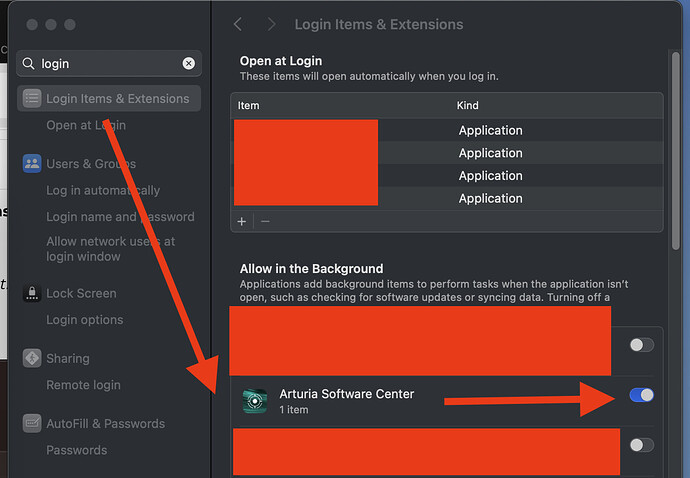Click the Login Items & Extensions list icon

32,98
